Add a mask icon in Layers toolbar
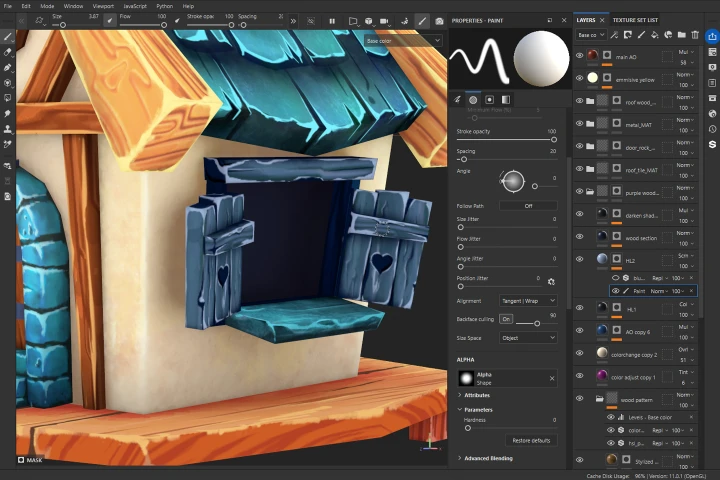 [x=628, y=35]
